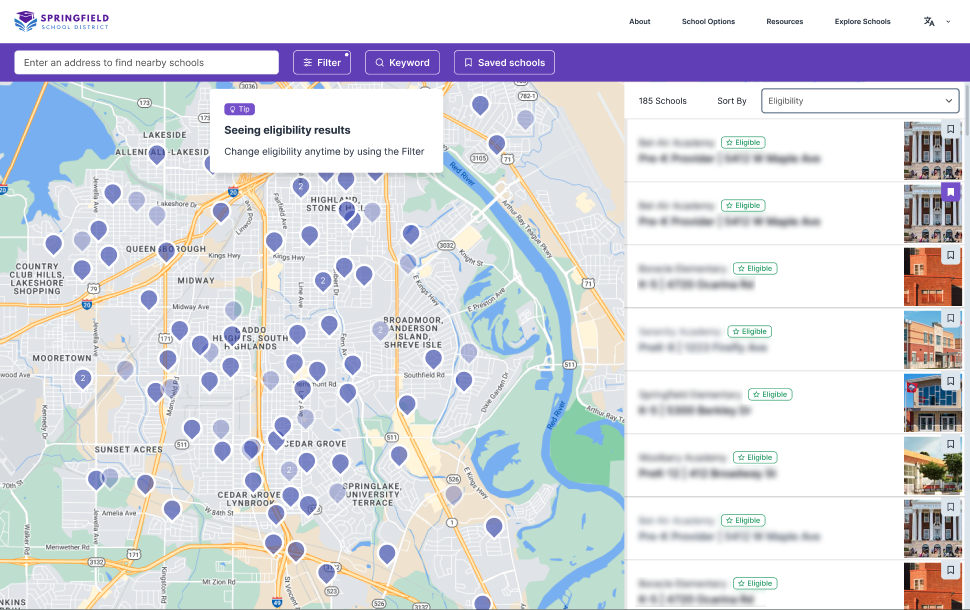Unsave the second bookmarked school listing
Viewport: 970px width, 610px height.
[x=951, y=192]
